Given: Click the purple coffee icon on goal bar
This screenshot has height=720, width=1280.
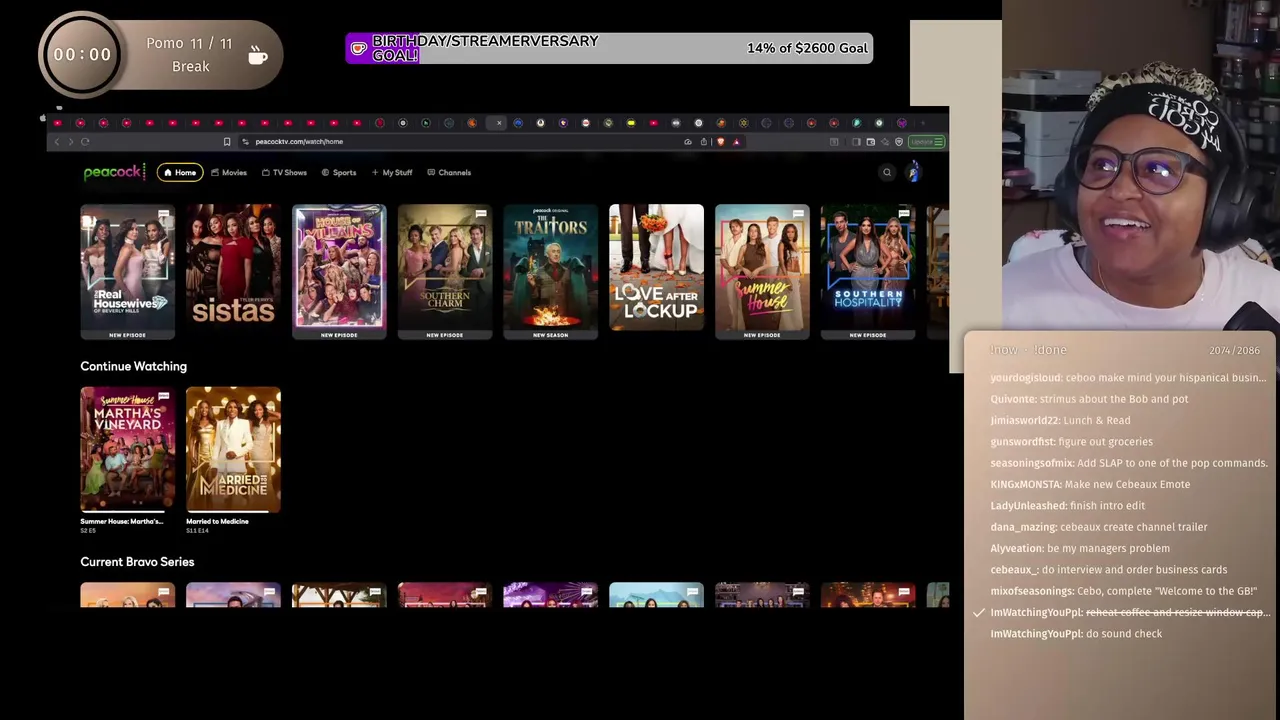Looking at the screenshot, I should tap(358, 48).
